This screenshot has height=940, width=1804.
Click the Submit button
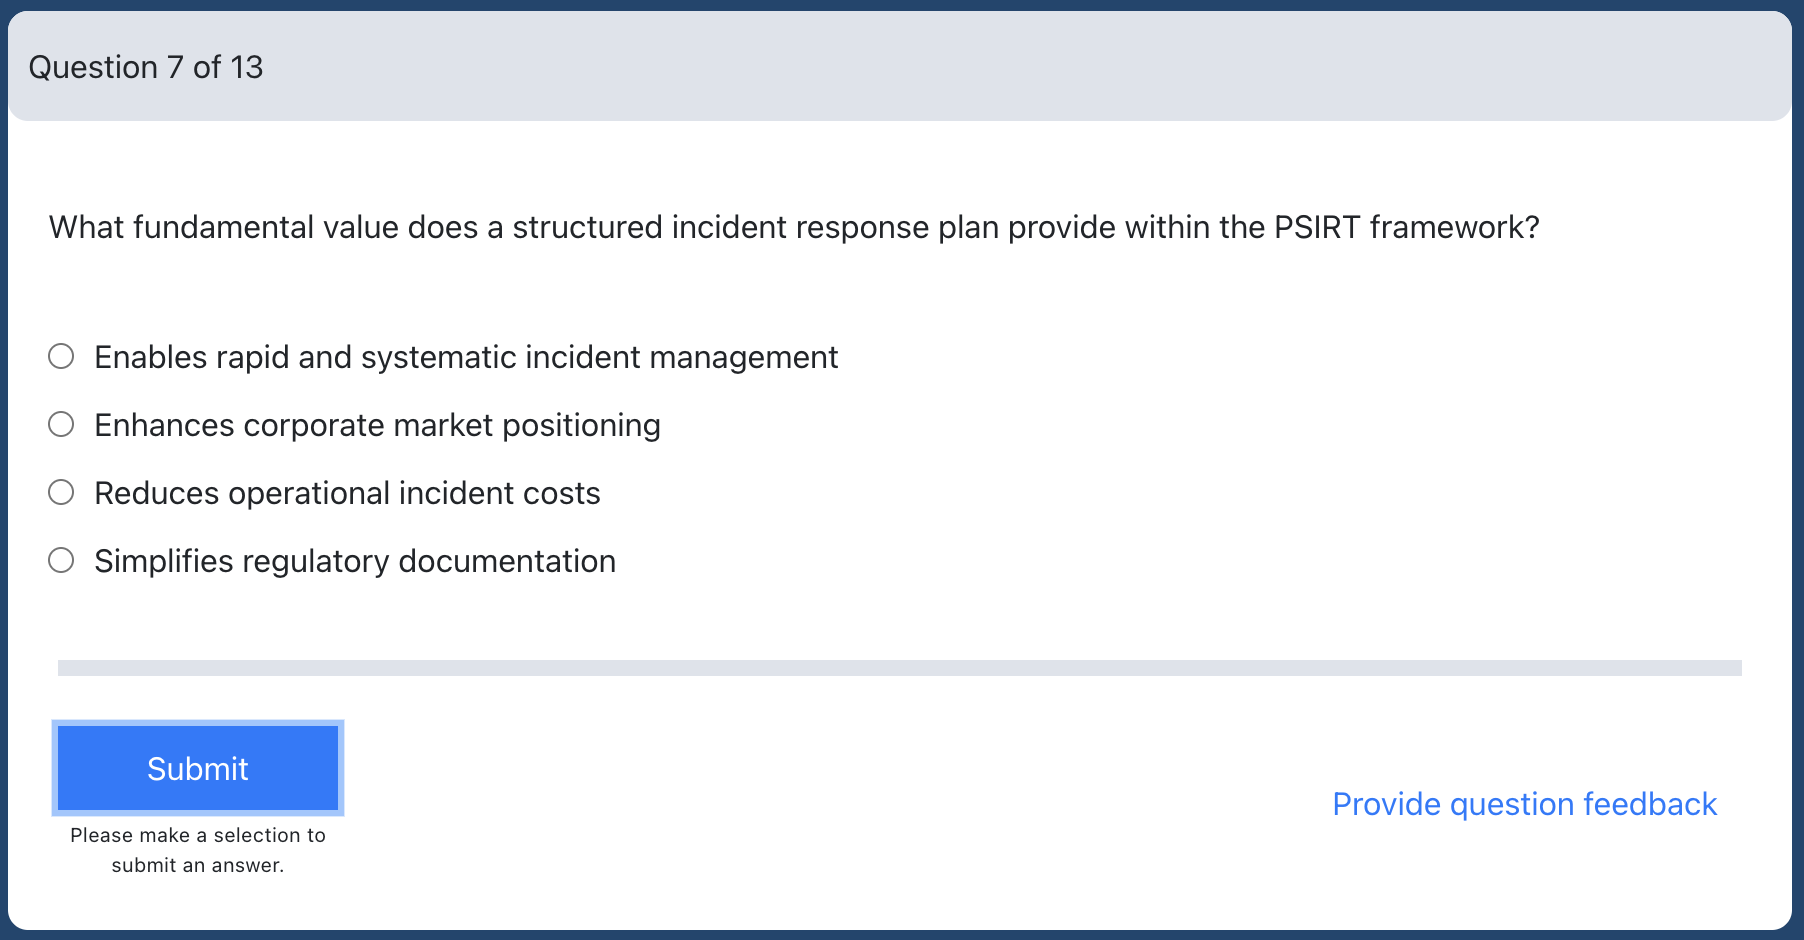[x=198, y=768]
